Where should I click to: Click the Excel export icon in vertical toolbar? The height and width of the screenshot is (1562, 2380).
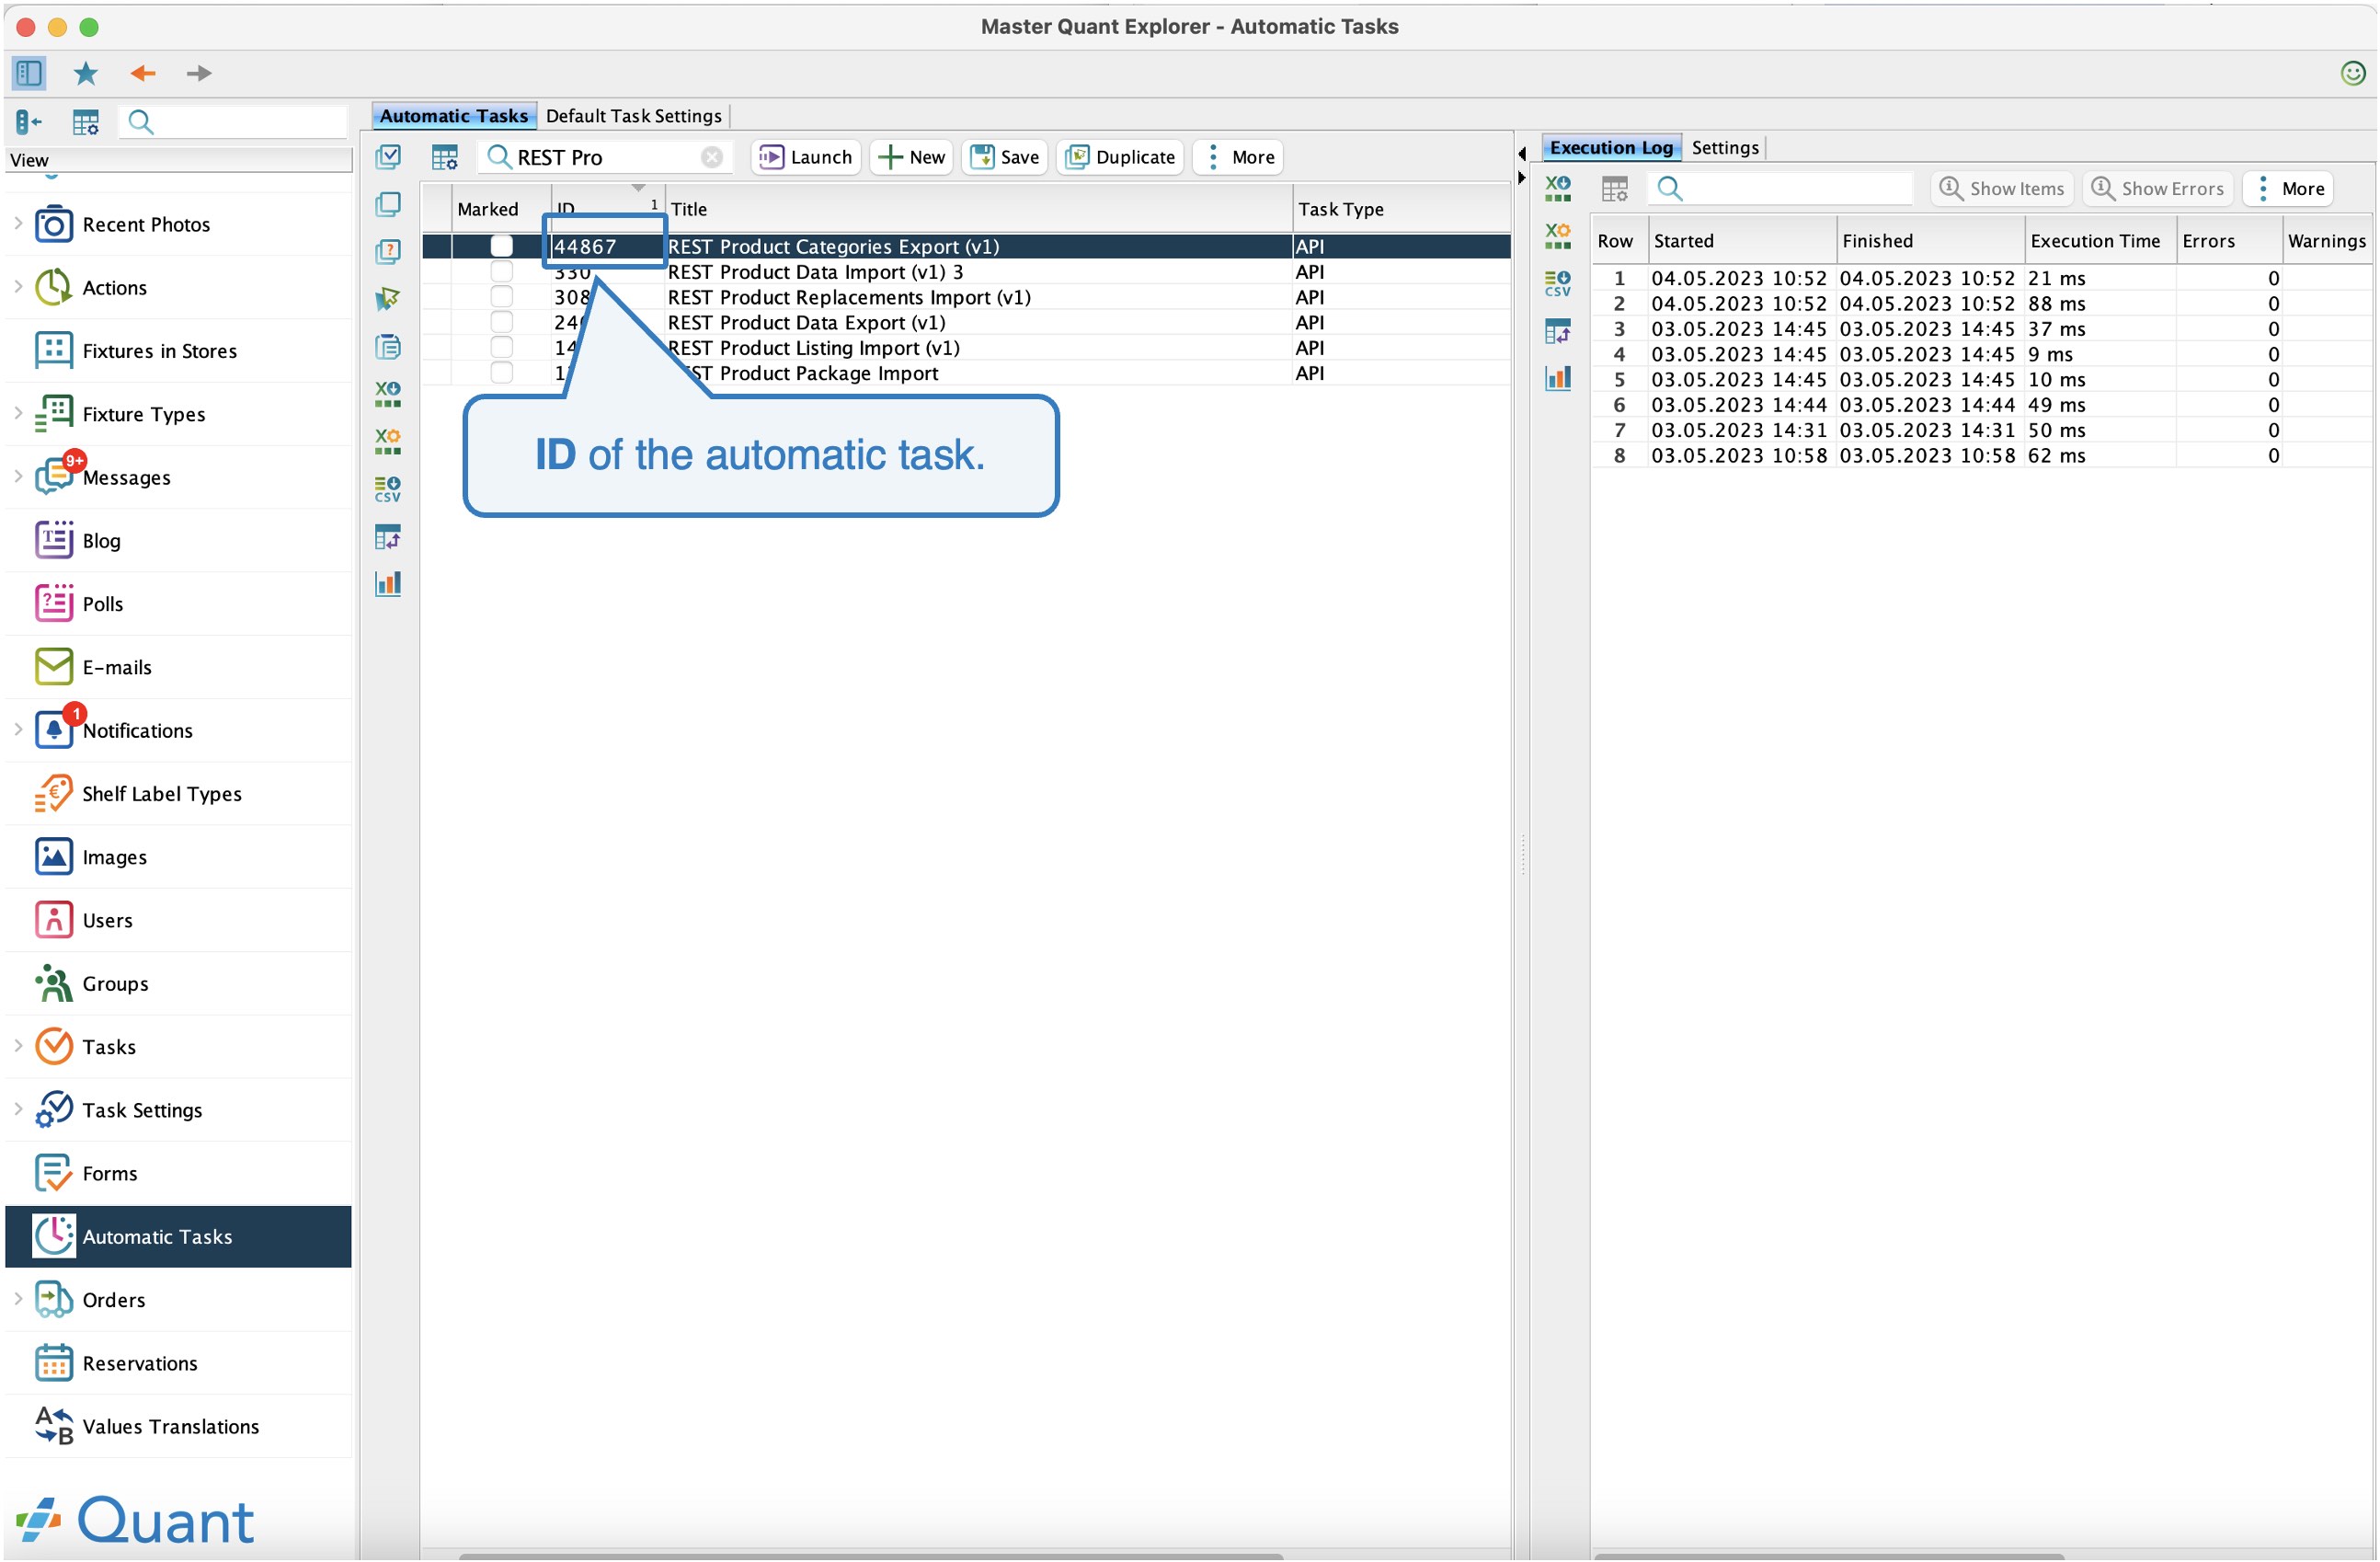tap(388, 393)
